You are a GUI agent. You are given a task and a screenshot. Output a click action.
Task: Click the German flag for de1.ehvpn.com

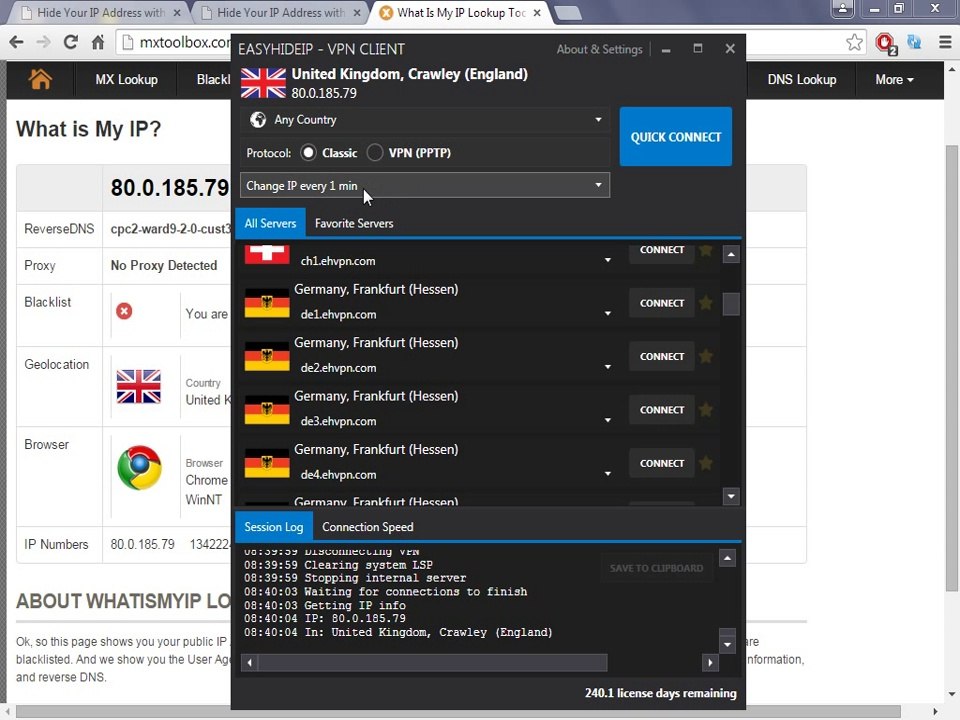coord(267,303)
